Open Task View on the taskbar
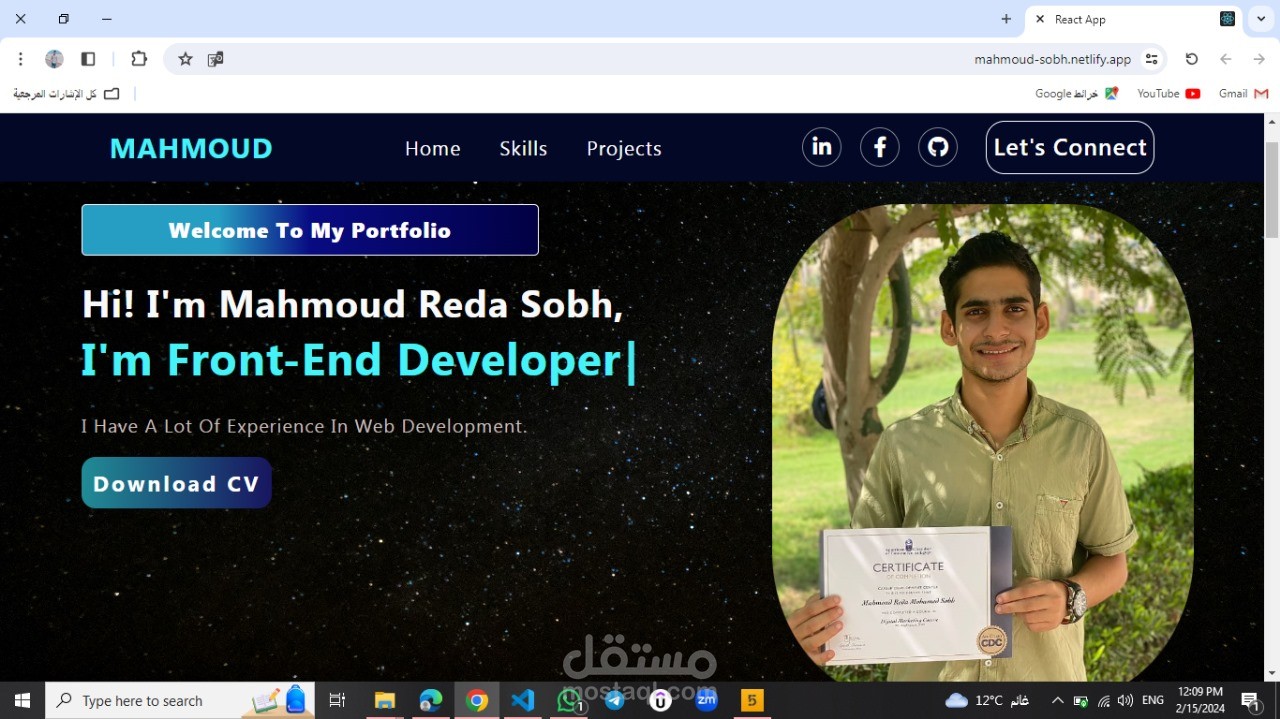The height and width of the screenshot is (719, 1280). pos(337,700)
